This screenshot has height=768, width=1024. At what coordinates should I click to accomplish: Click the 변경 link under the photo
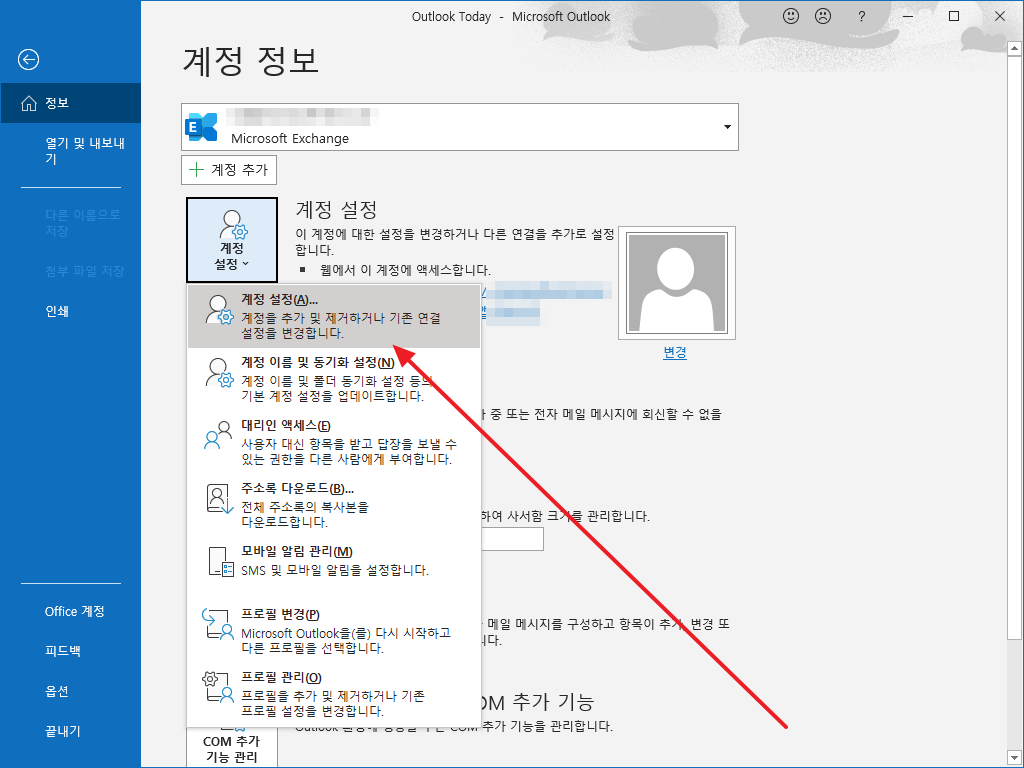675,353
